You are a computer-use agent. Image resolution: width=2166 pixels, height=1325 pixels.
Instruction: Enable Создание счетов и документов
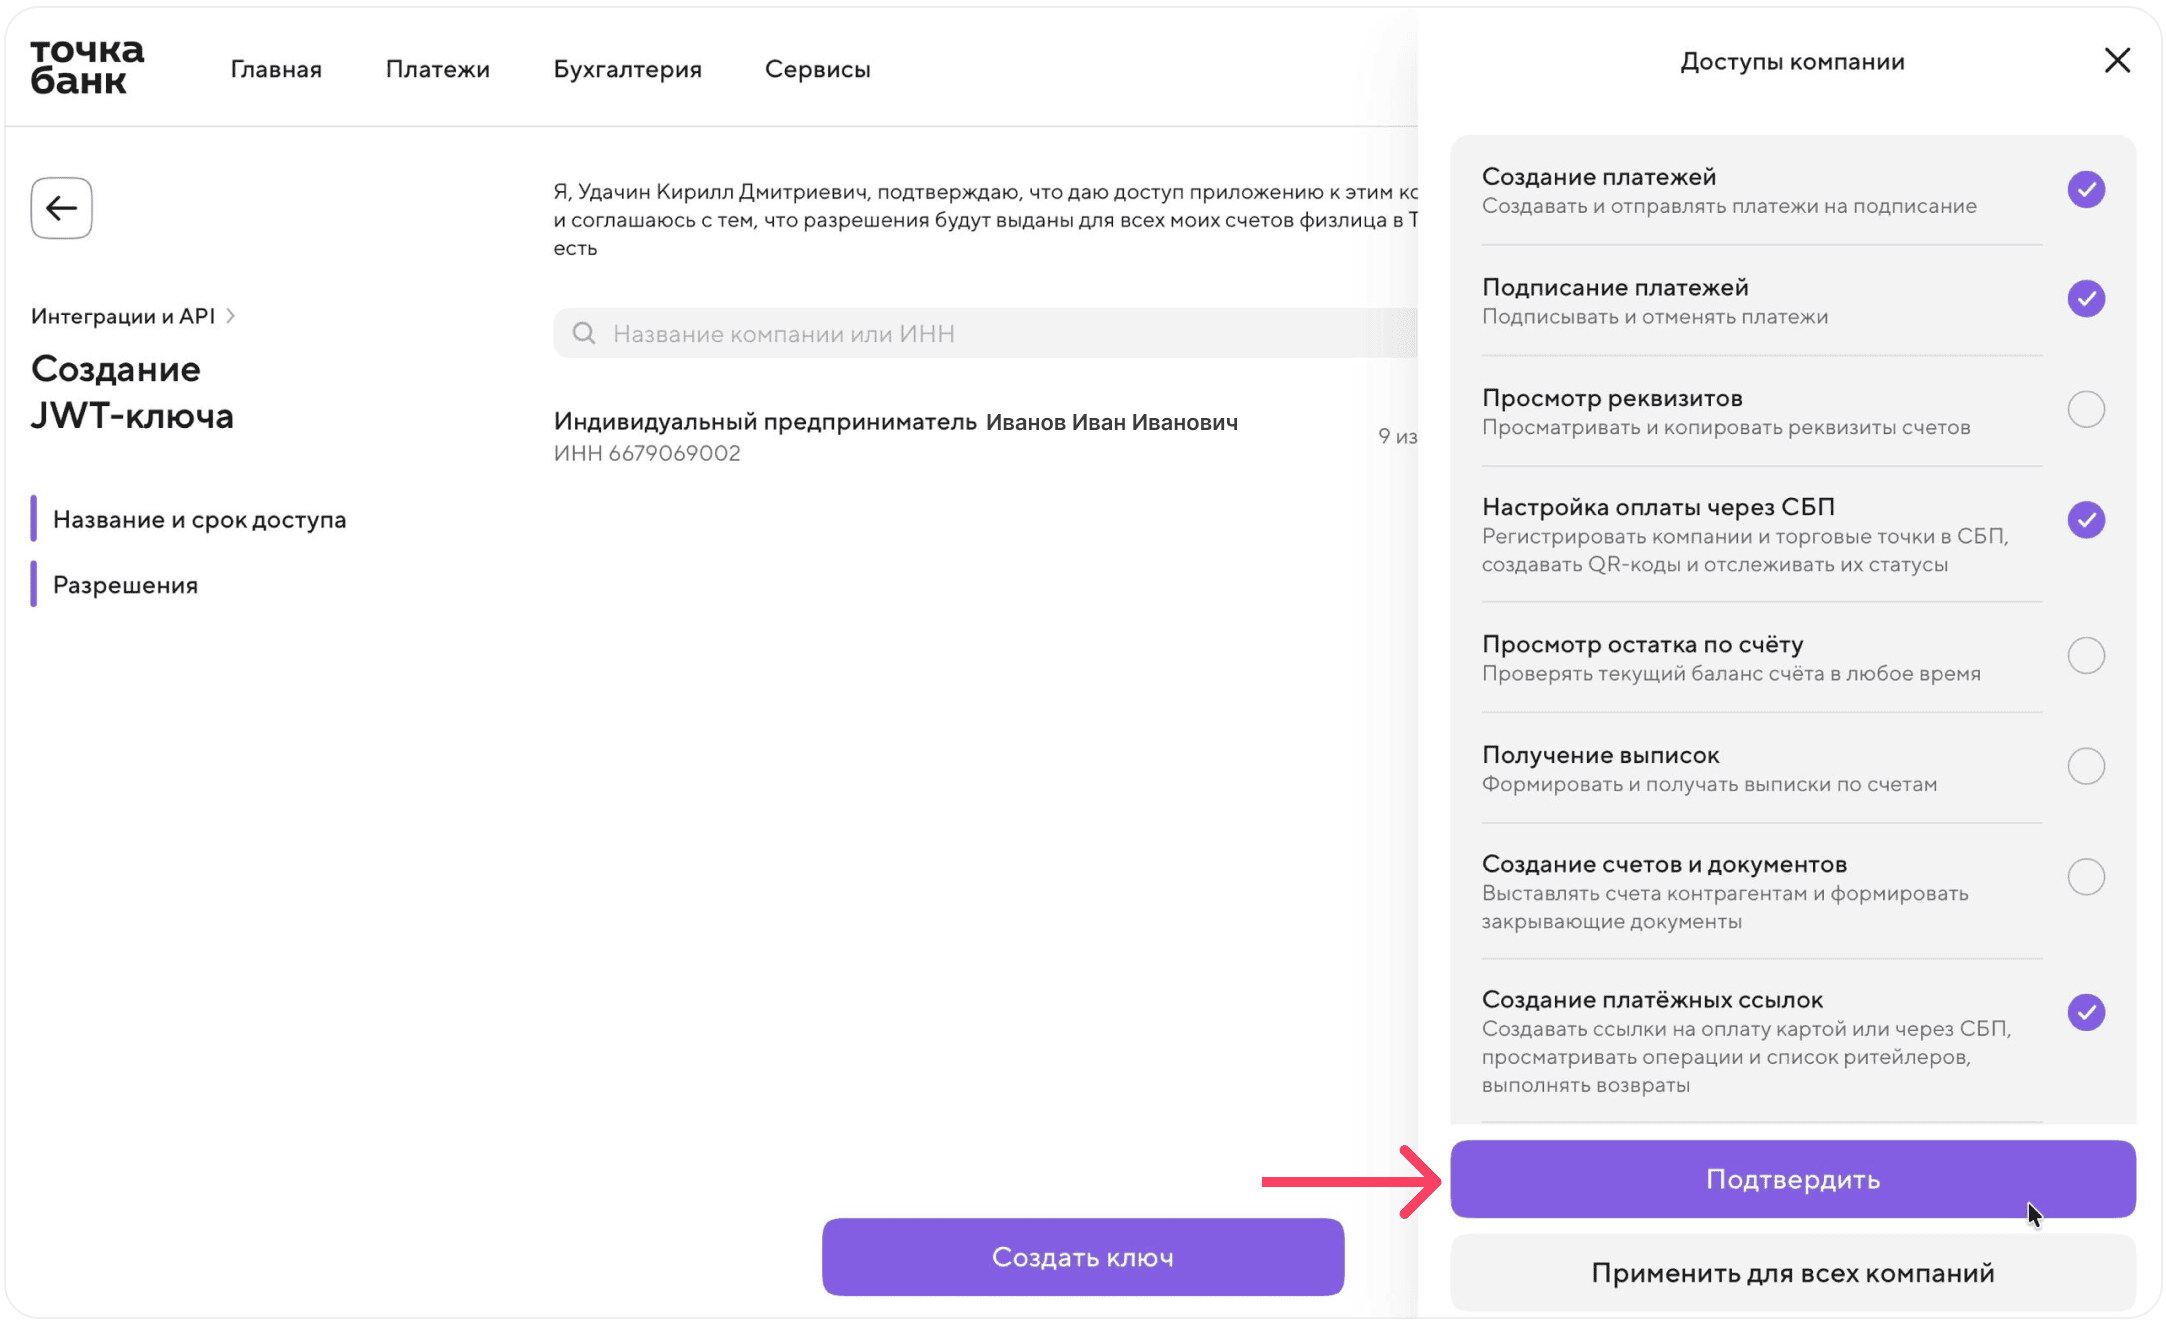(x=2086, y=877)
